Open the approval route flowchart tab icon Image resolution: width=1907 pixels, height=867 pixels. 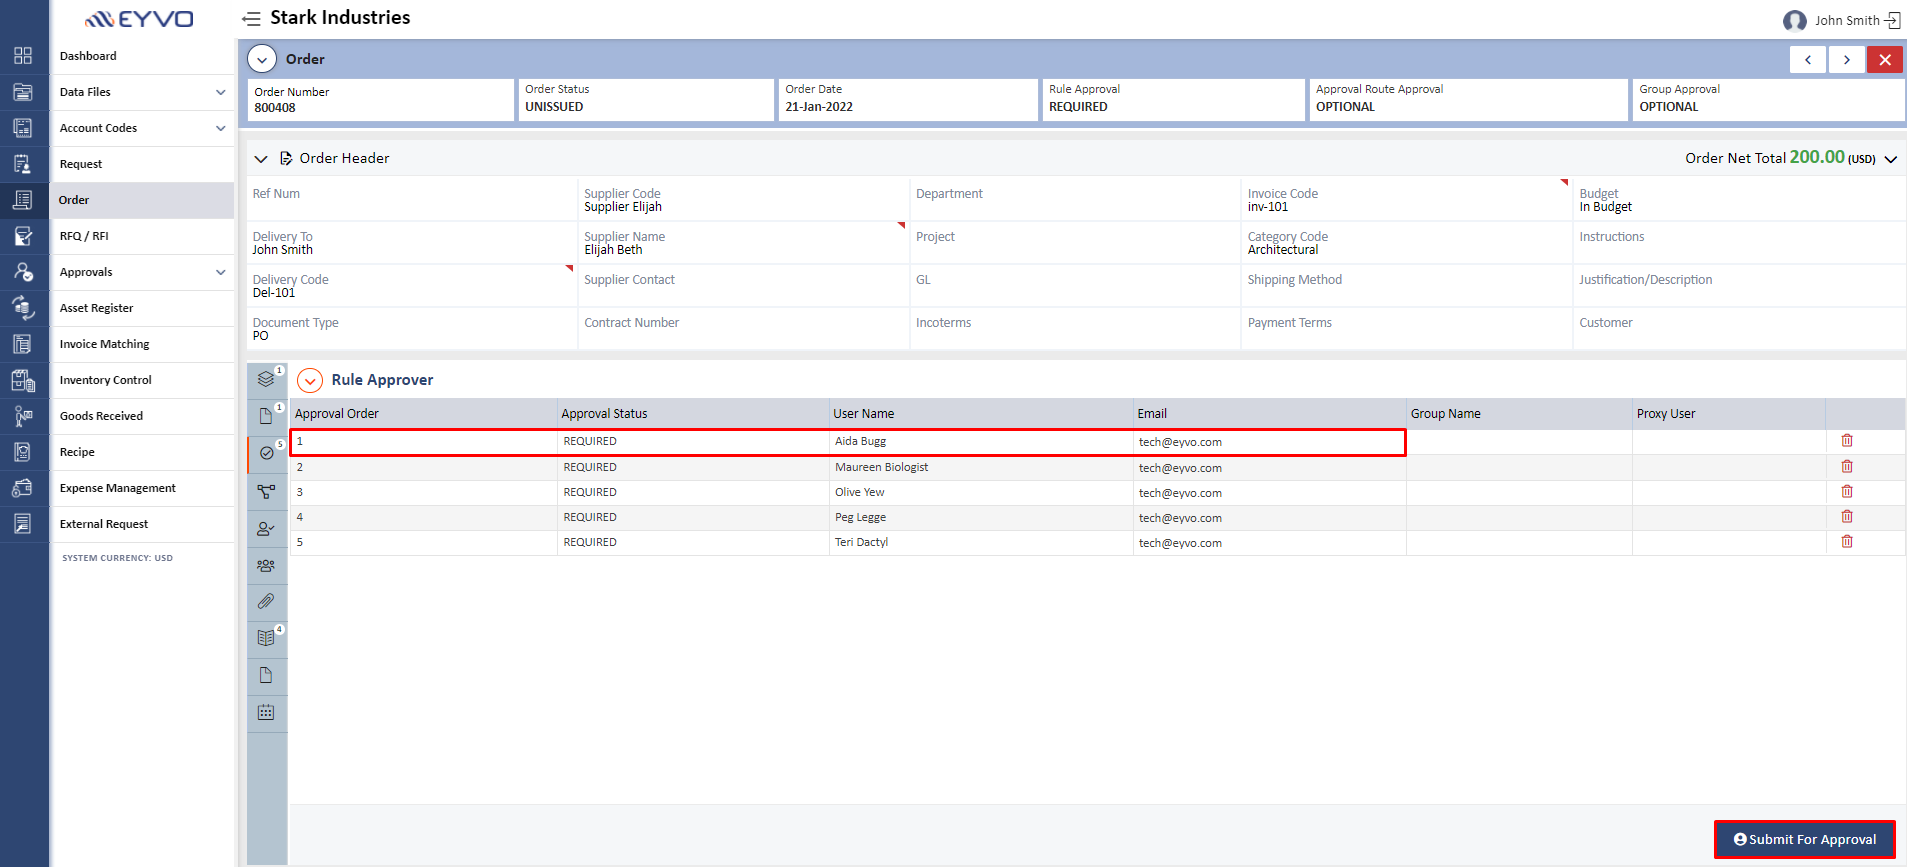click(x=266, y=491)
